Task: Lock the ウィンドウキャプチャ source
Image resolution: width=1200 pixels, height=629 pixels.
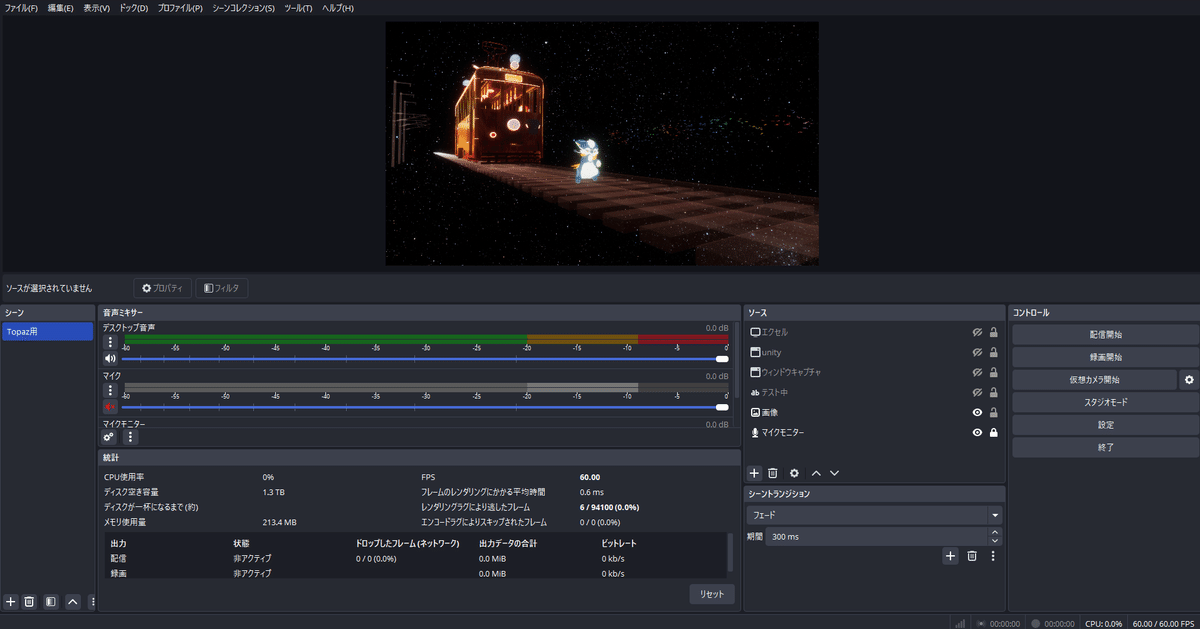Action: tap(993, 372)
